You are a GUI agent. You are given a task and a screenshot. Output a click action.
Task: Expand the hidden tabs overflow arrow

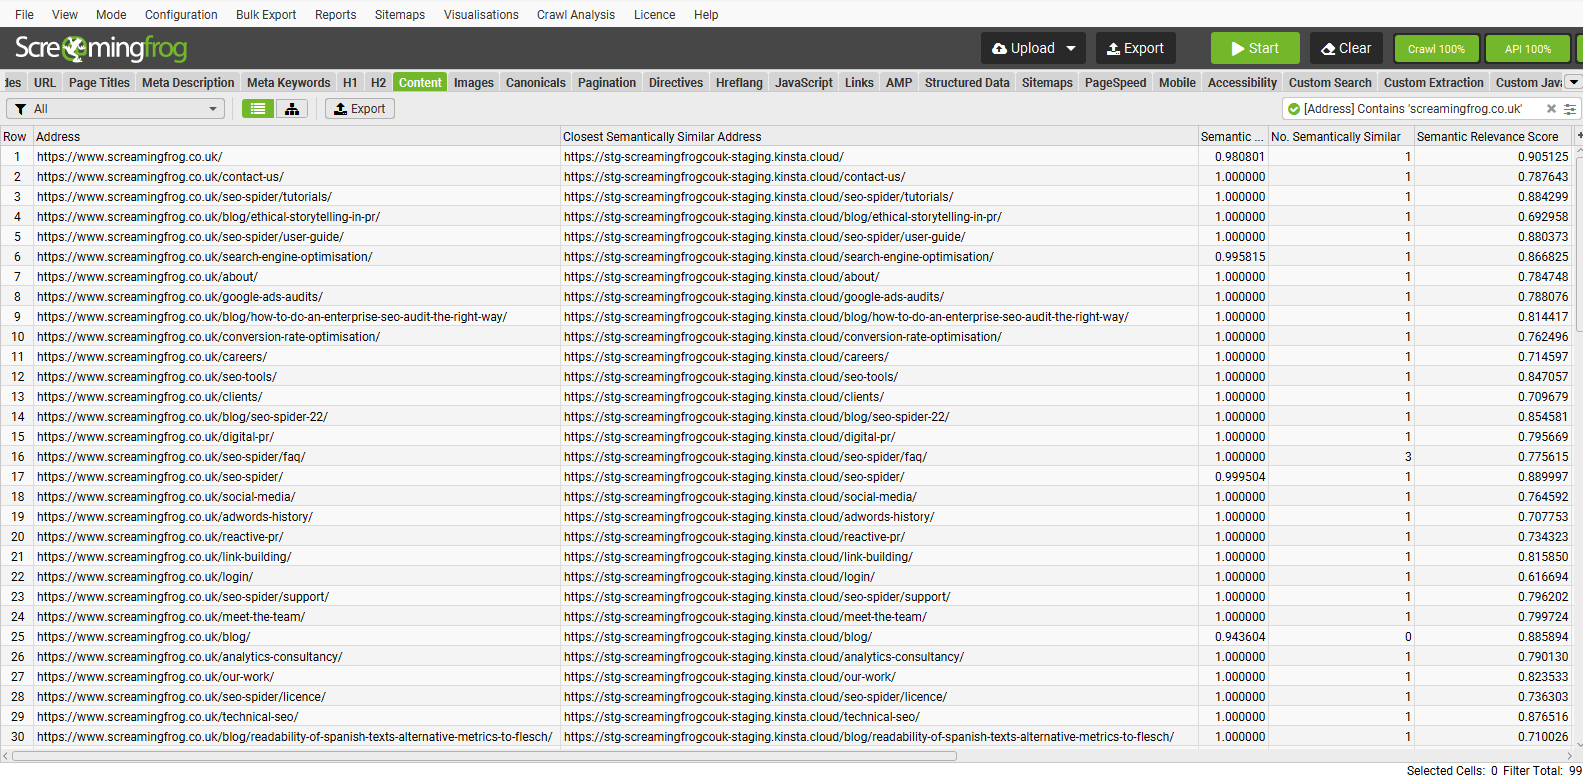pos(1573,83)
